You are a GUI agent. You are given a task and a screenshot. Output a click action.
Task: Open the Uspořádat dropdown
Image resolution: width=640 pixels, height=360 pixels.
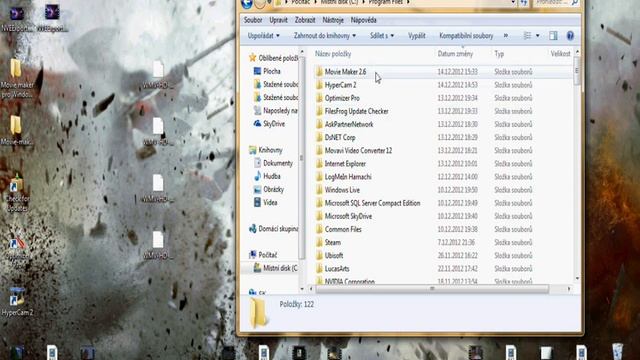[264, 36]
